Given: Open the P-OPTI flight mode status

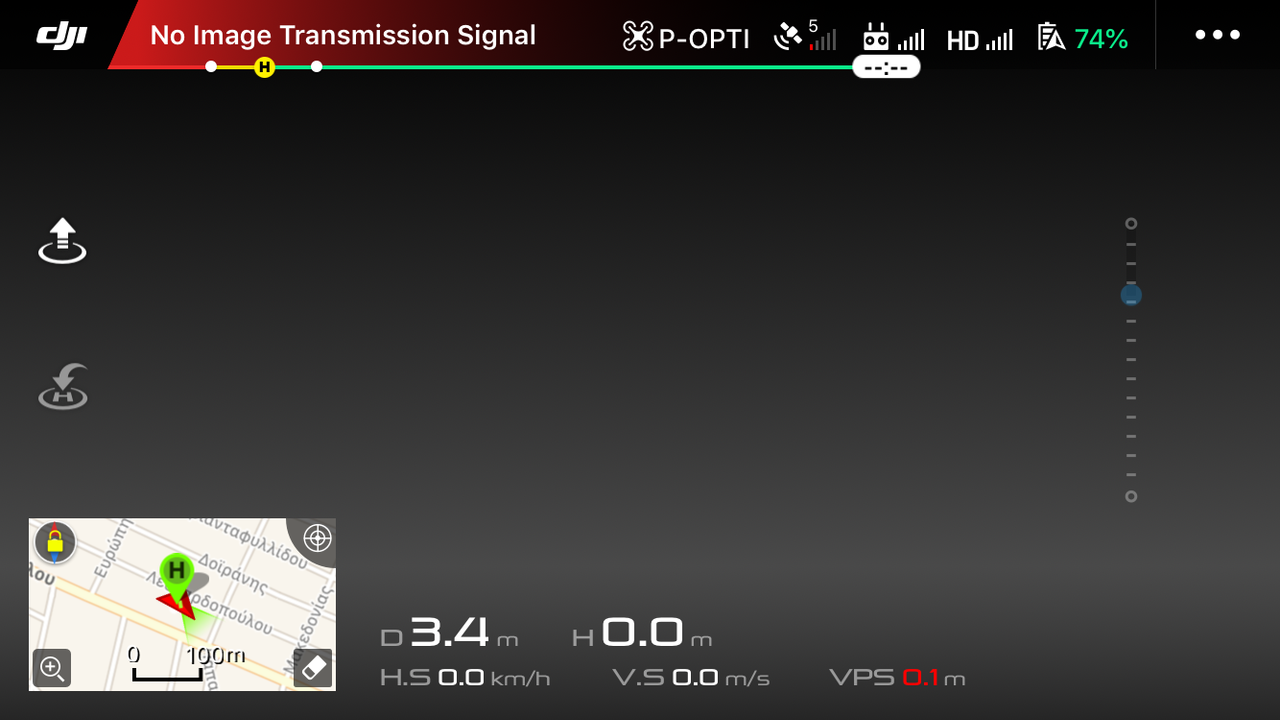Looking at the screenshot, I should [686, 38].
